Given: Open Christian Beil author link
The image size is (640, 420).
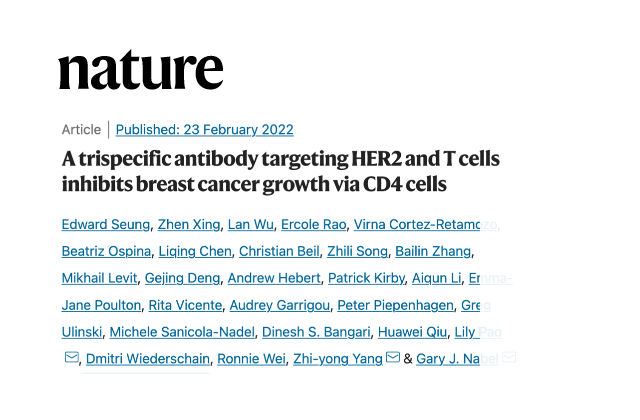Looking at the screenshot, I should [279, 251].
